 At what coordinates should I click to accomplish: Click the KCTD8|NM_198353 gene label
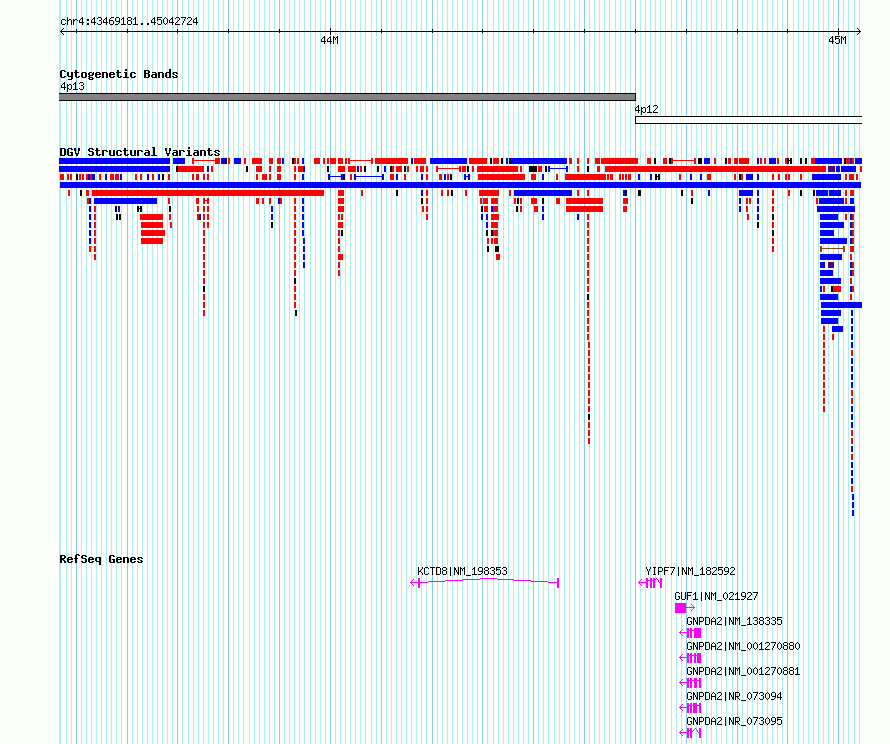pyautogui.click(x=462, y=571)
